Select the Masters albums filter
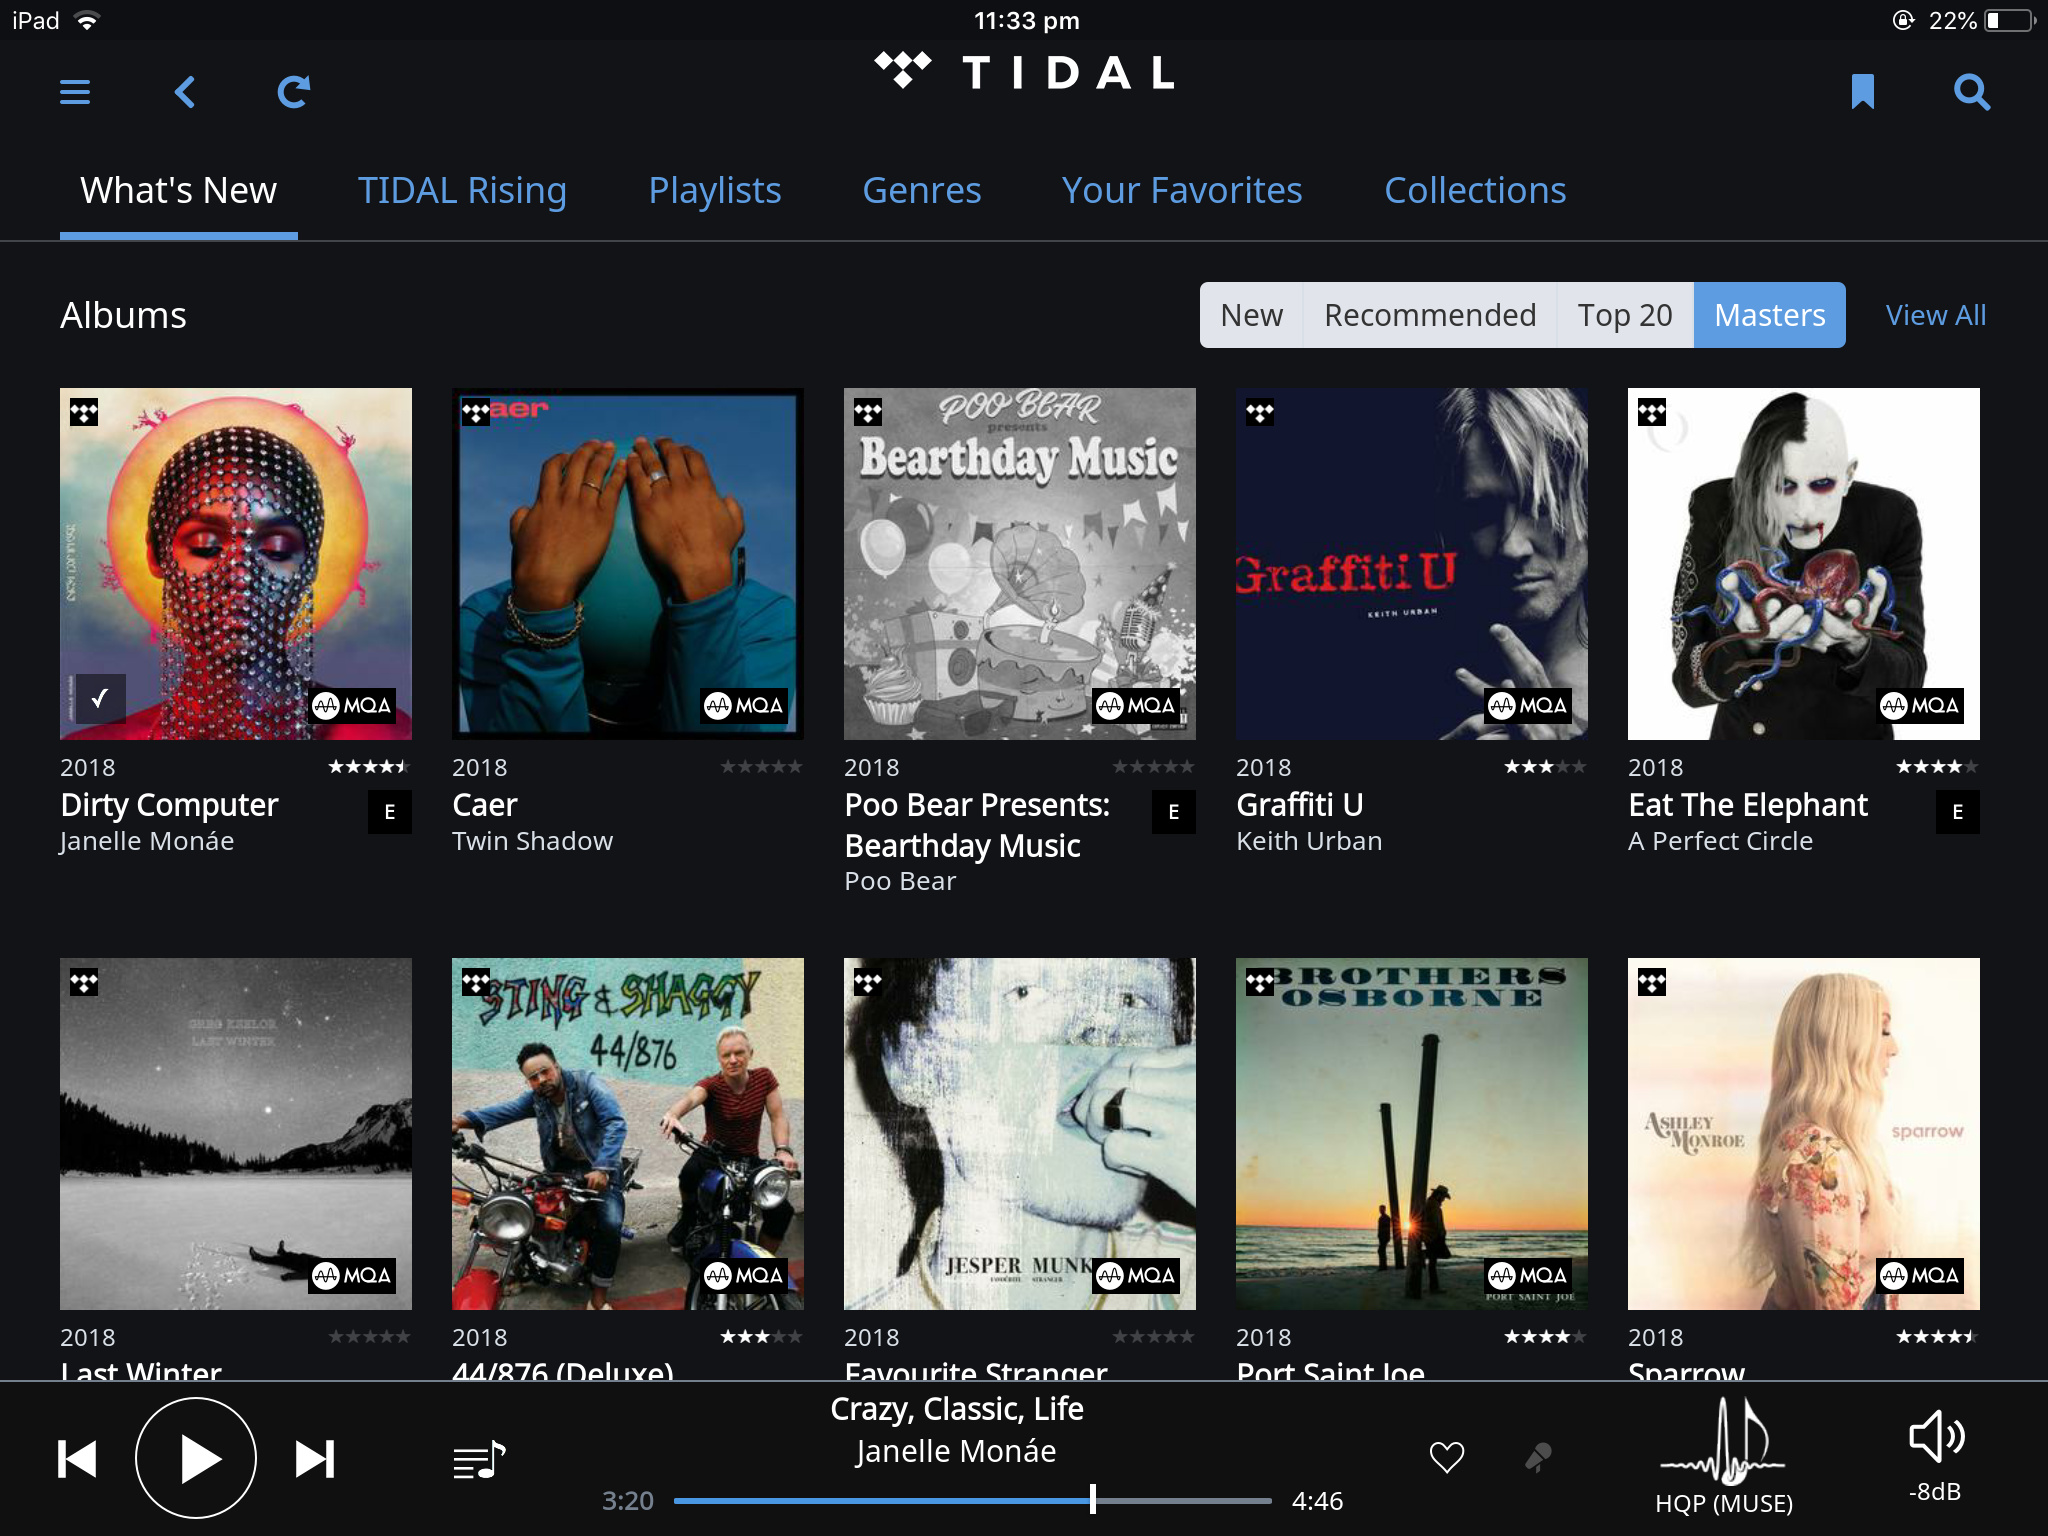Screen dimensions: 2048x1536 click(x=1770, y=315)
